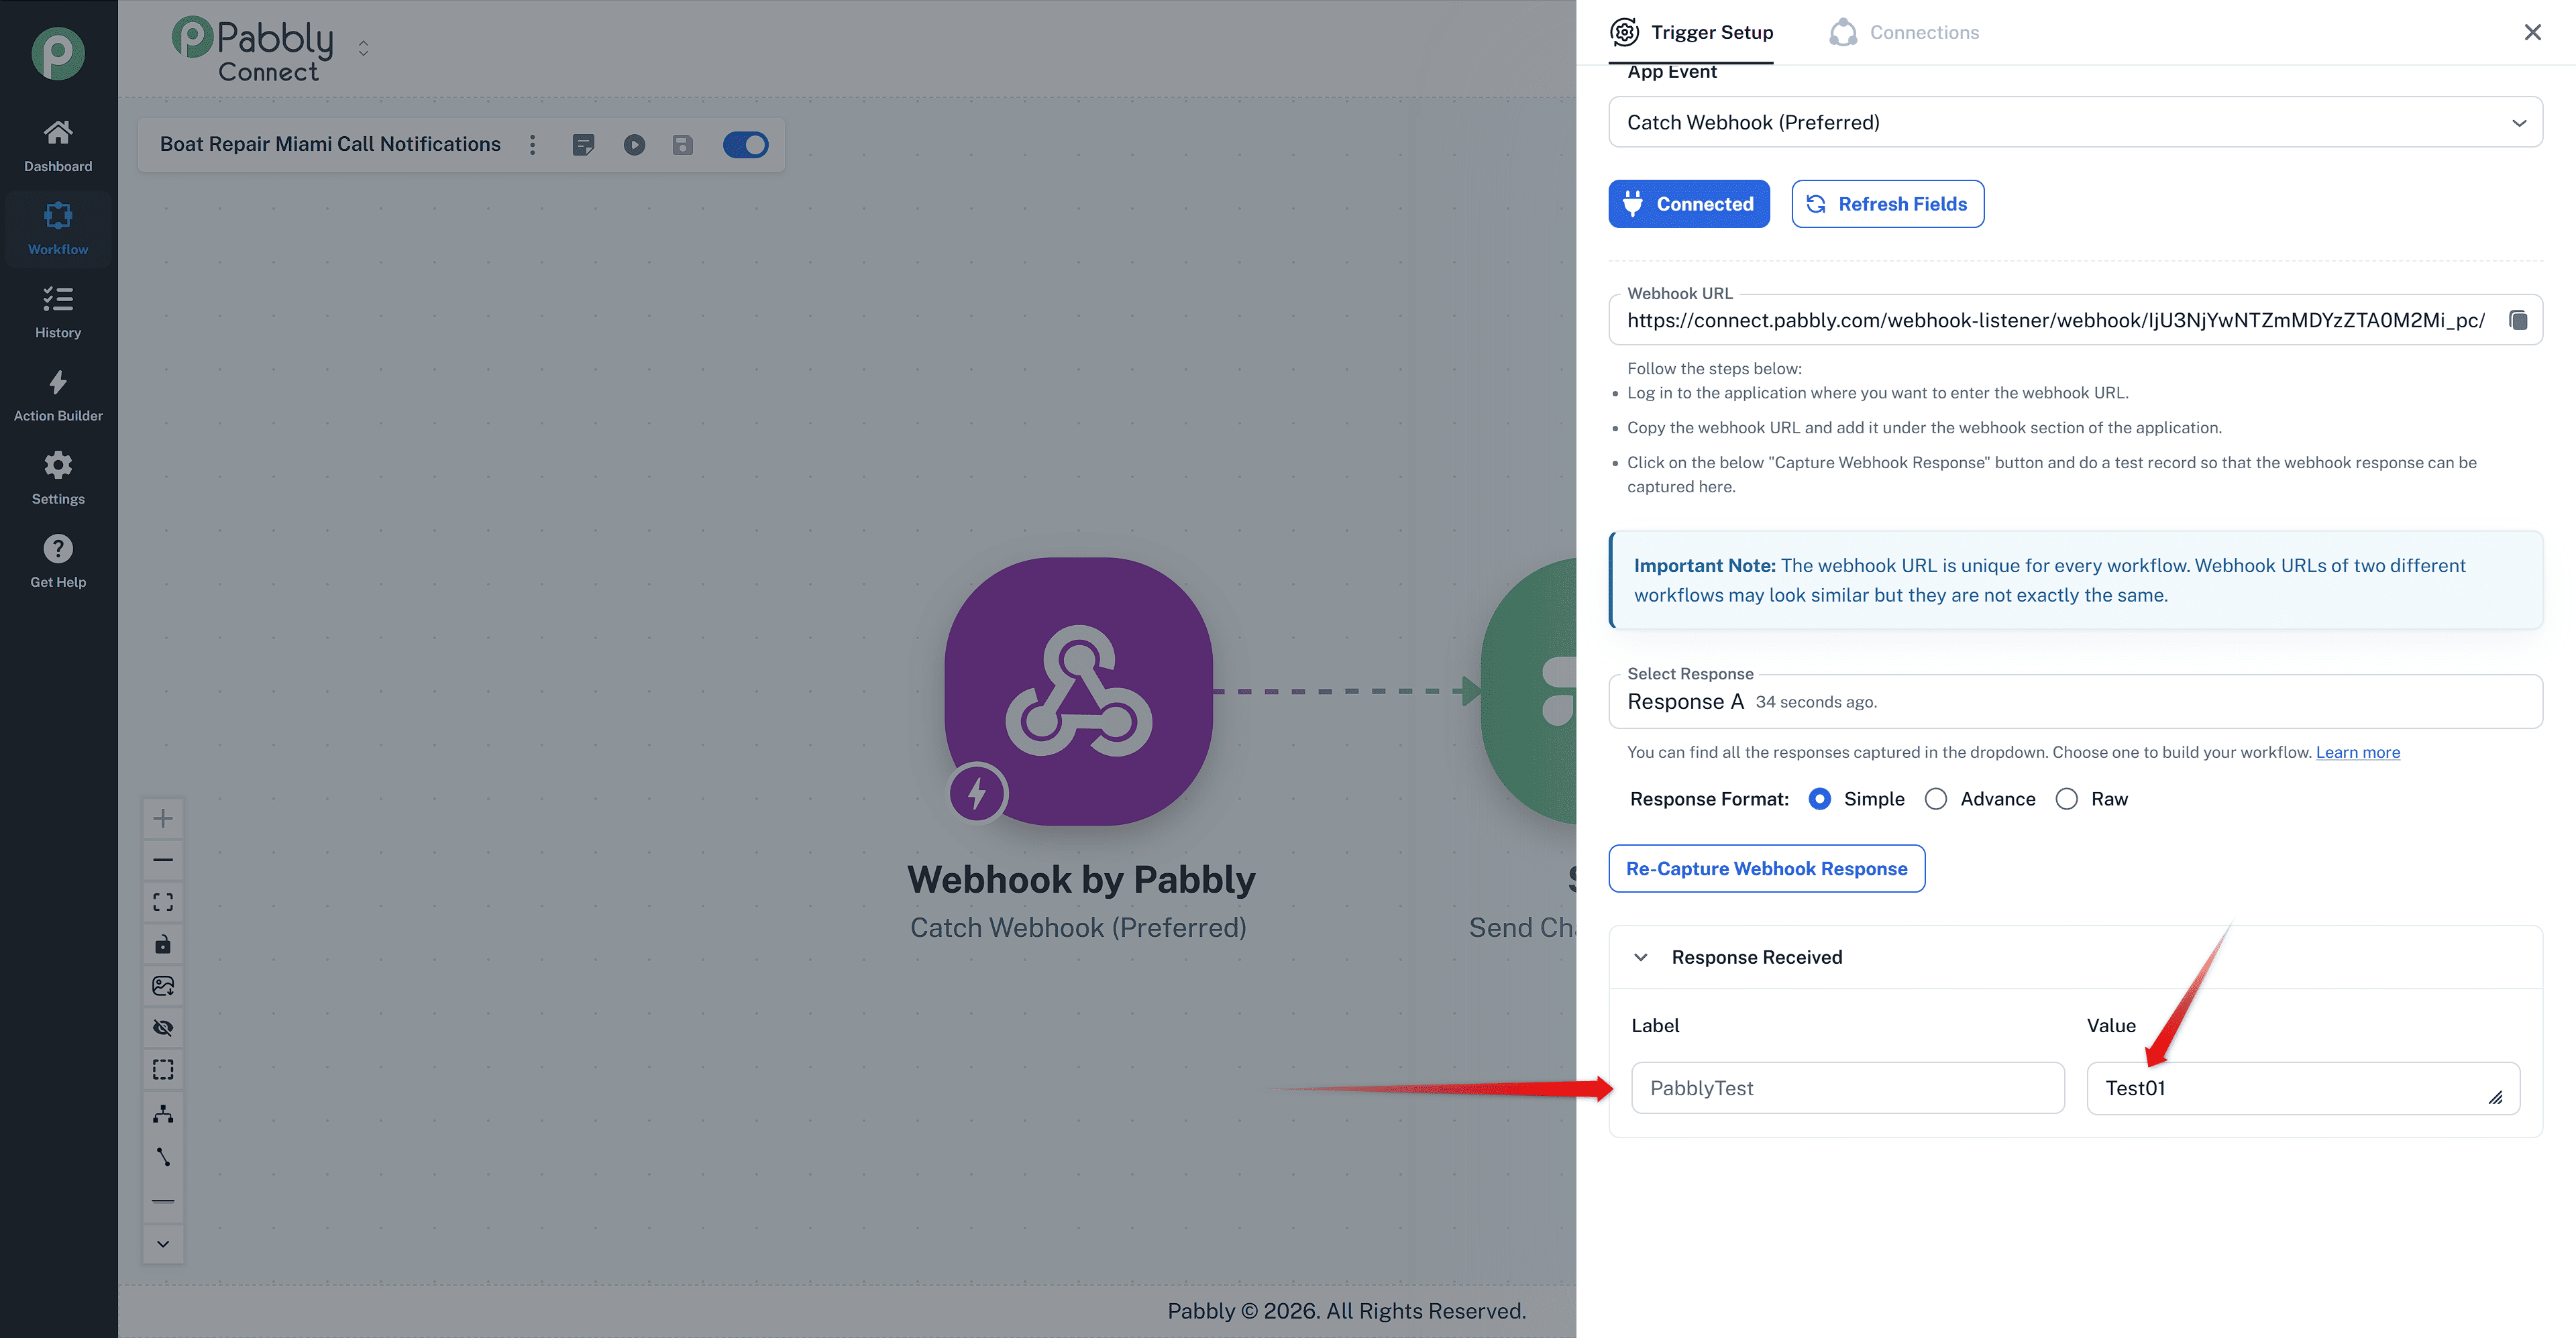
Task: Switch to the Connections tab
Action: point(1904,32)
